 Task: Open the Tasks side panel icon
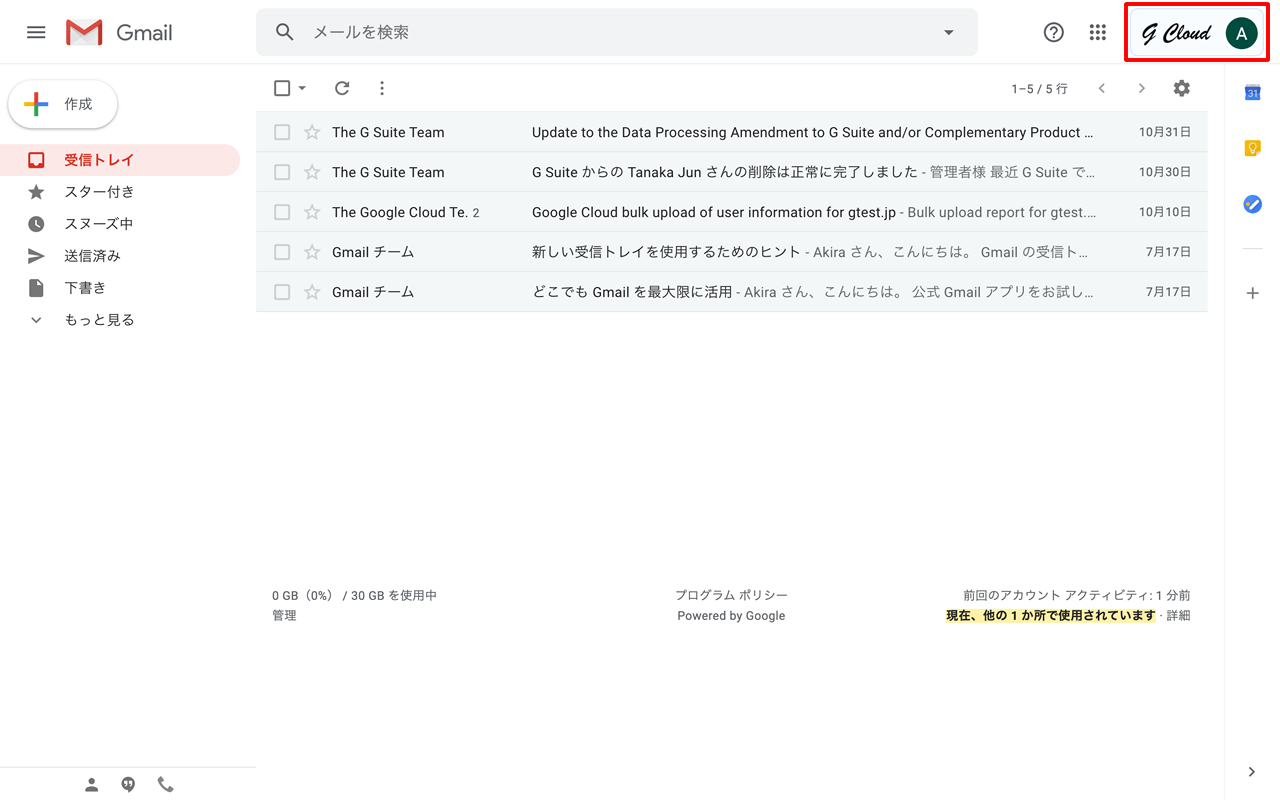coord(1252,204)
